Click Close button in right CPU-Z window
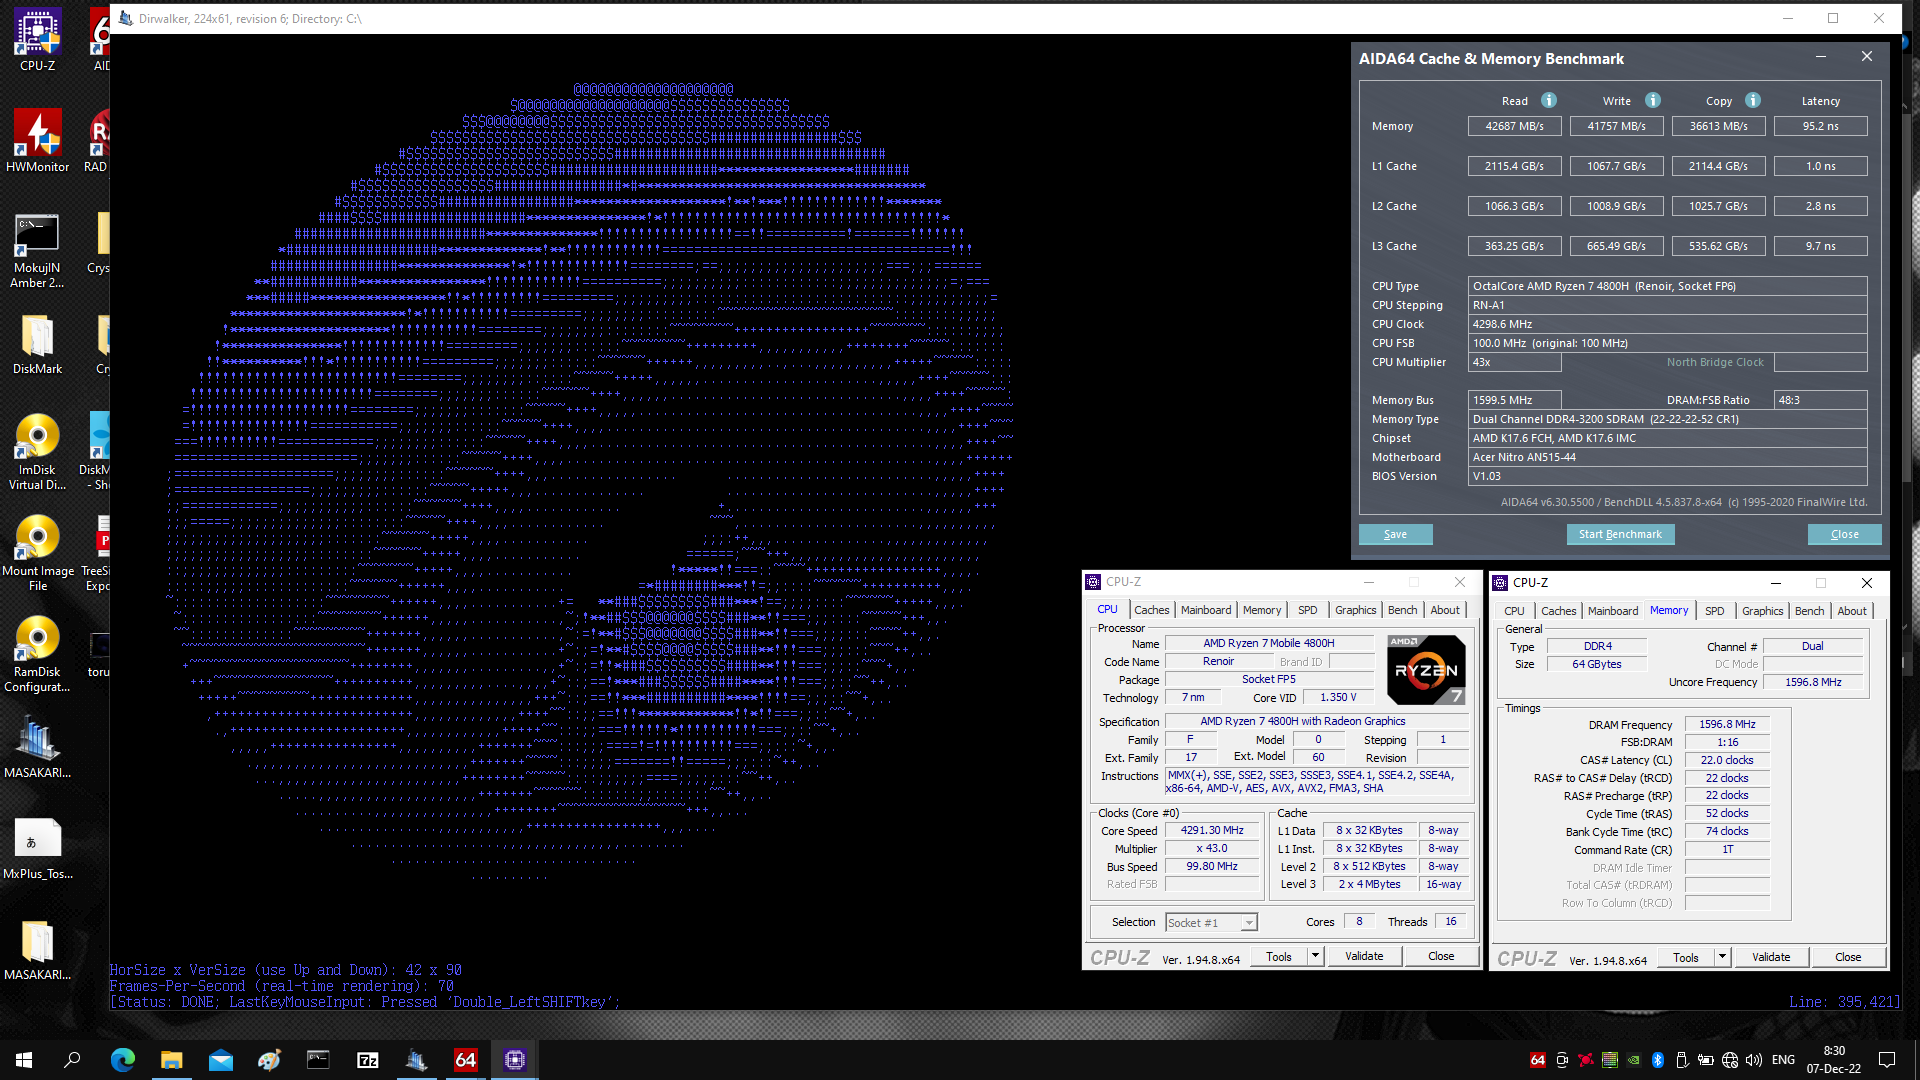Image resolution: width=1920 pixels, height=1080 pixels. pyautogui.click(x=1848, y=957)
